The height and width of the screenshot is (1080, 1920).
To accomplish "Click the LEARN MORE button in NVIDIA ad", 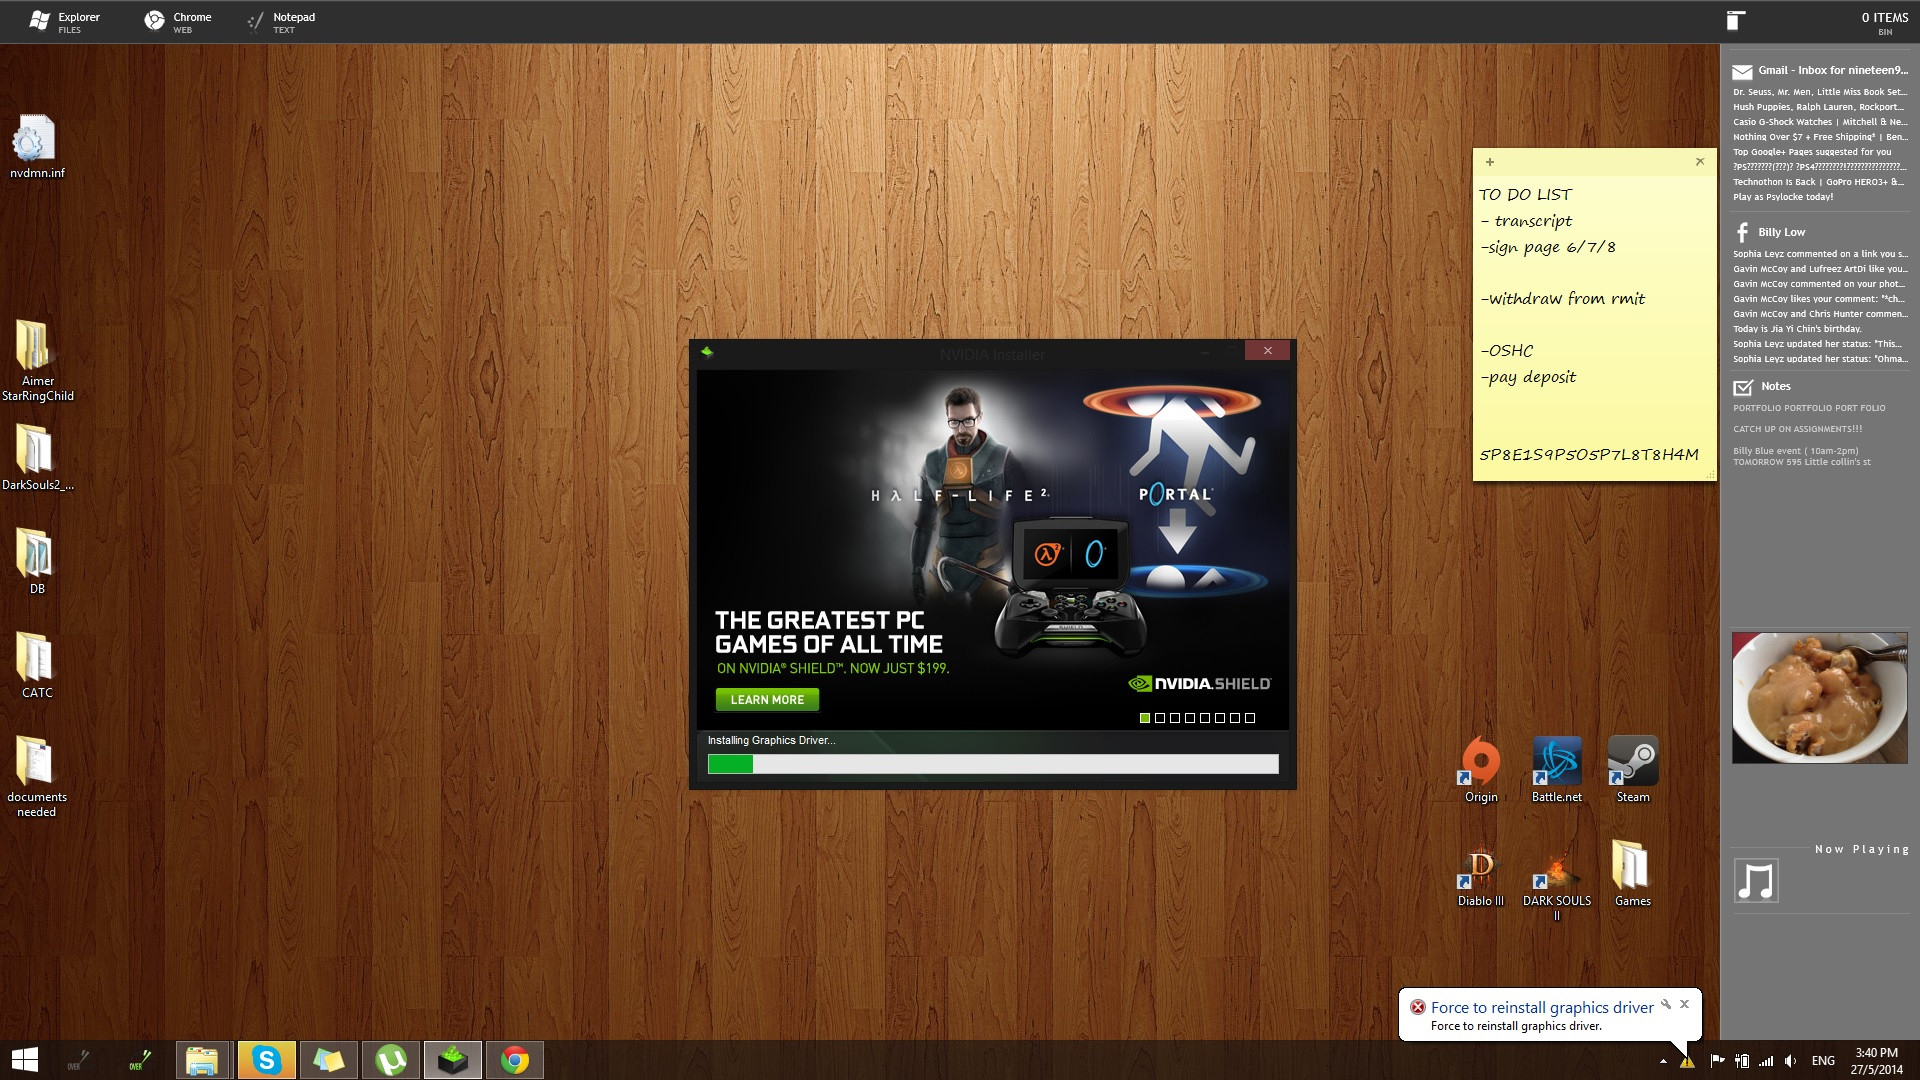I will 767,700.
